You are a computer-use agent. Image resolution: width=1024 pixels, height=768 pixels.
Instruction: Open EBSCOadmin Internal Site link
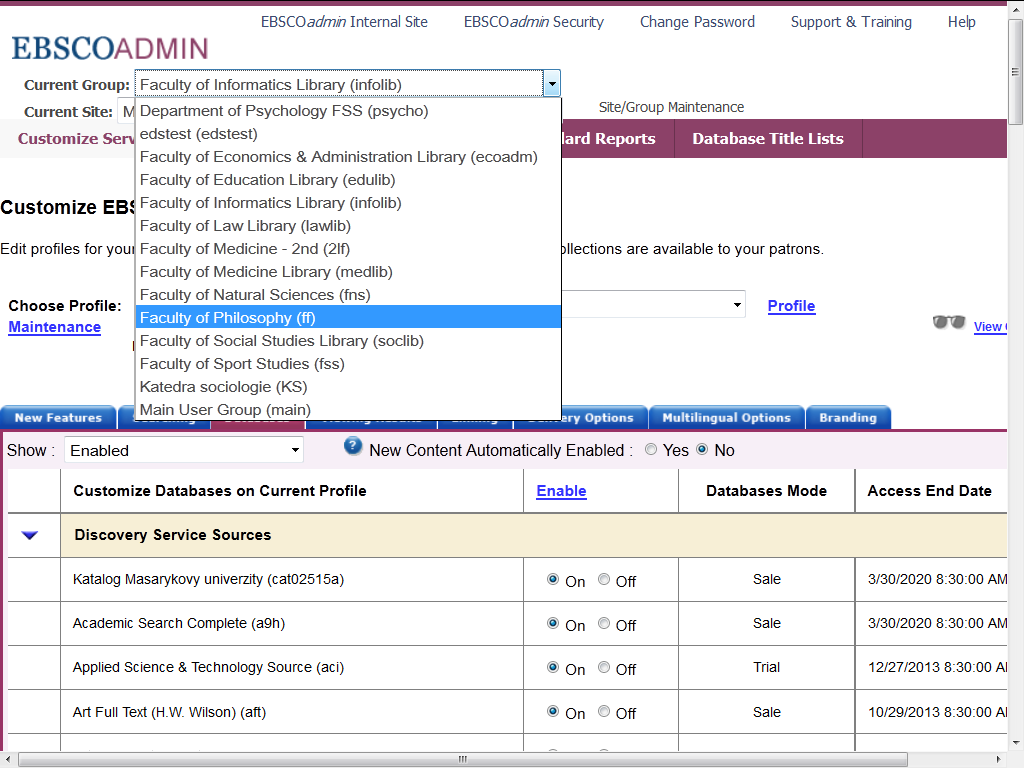[344, 22]
